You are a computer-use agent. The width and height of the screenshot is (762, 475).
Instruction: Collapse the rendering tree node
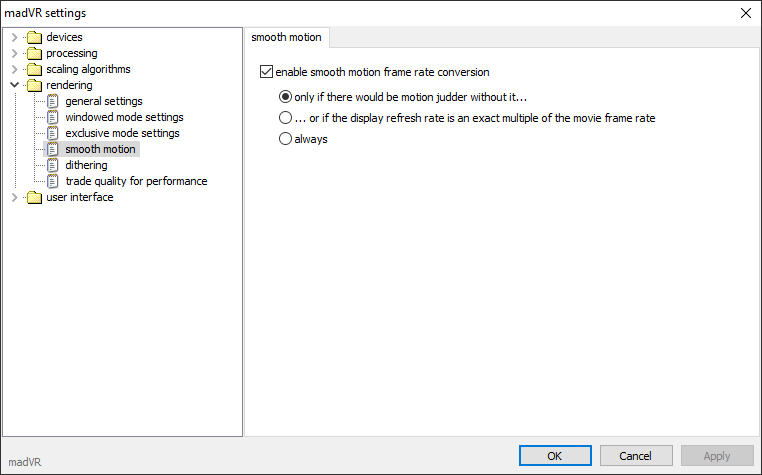point(15,85)
